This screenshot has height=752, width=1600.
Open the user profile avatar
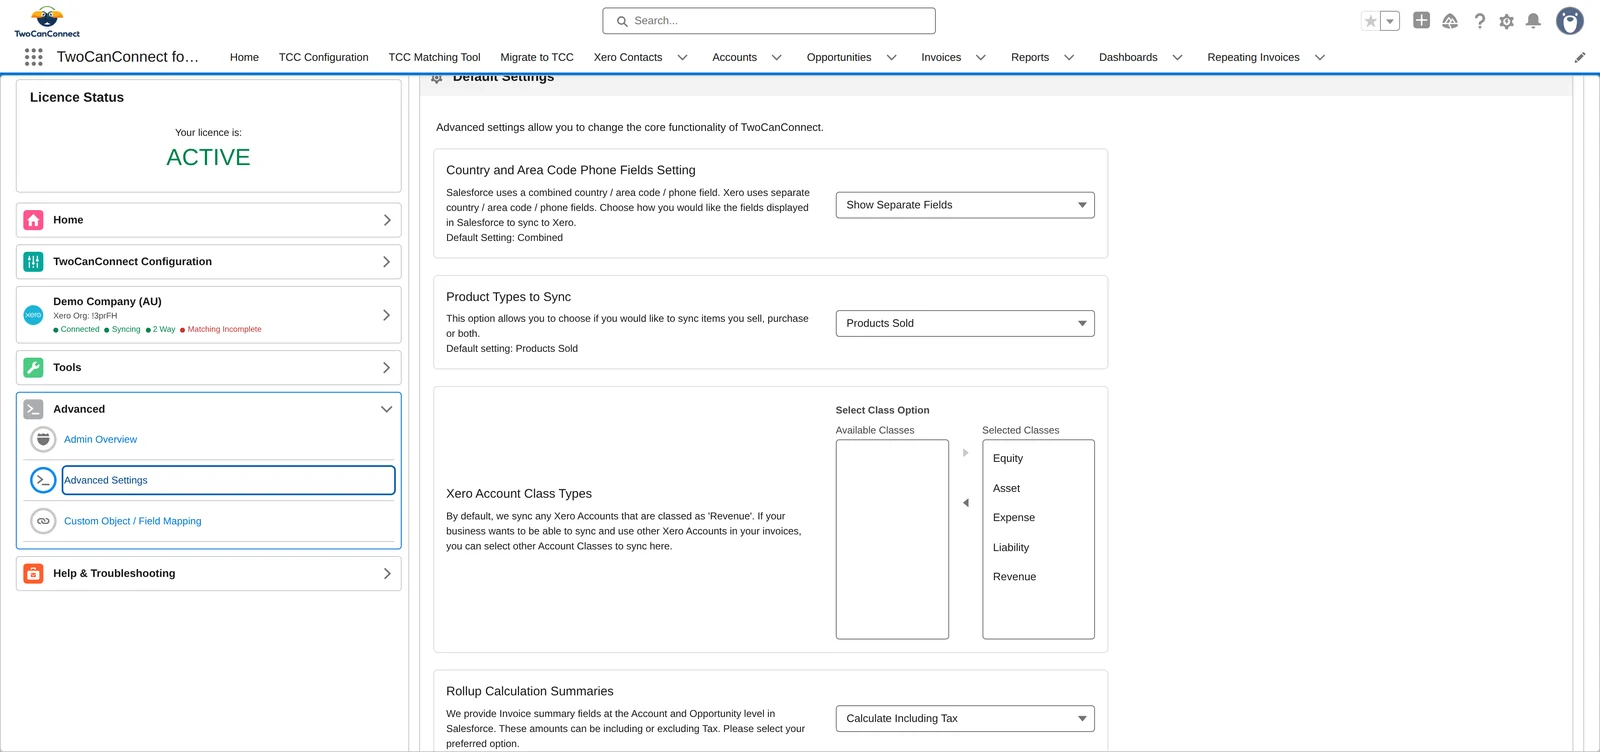[x=1570, y=21]
